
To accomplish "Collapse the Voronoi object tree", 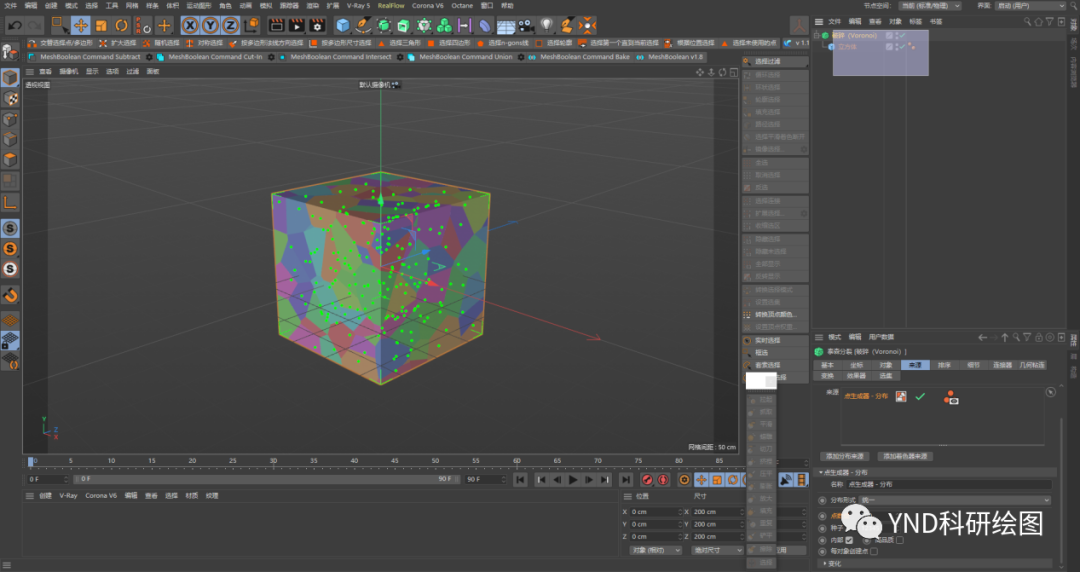I will (817, 35).
